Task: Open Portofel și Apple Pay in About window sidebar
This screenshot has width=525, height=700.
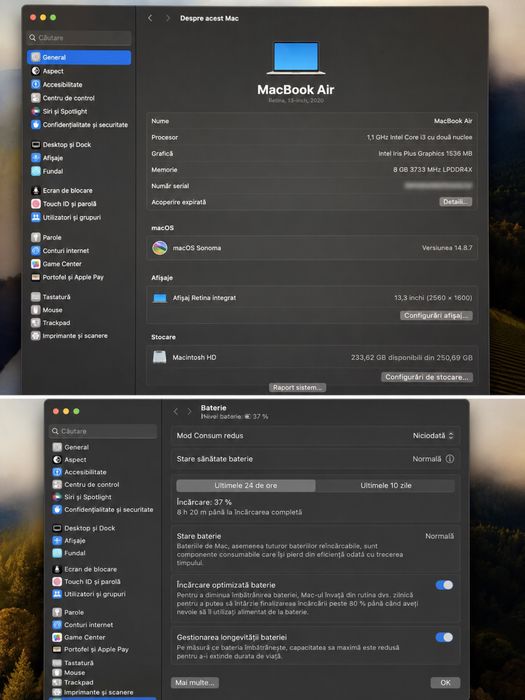Action: (x=67, y=277)
